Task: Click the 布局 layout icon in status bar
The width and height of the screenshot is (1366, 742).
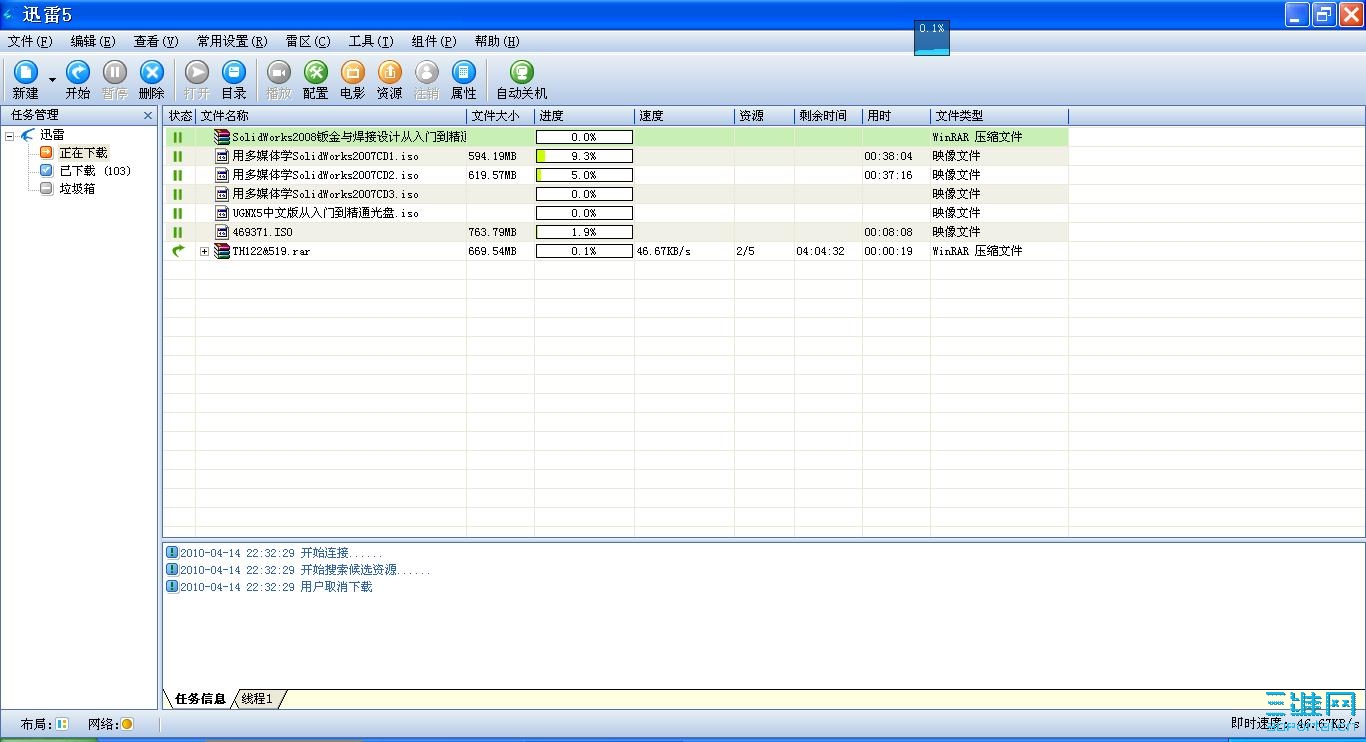Action: [x=62, y=724]
